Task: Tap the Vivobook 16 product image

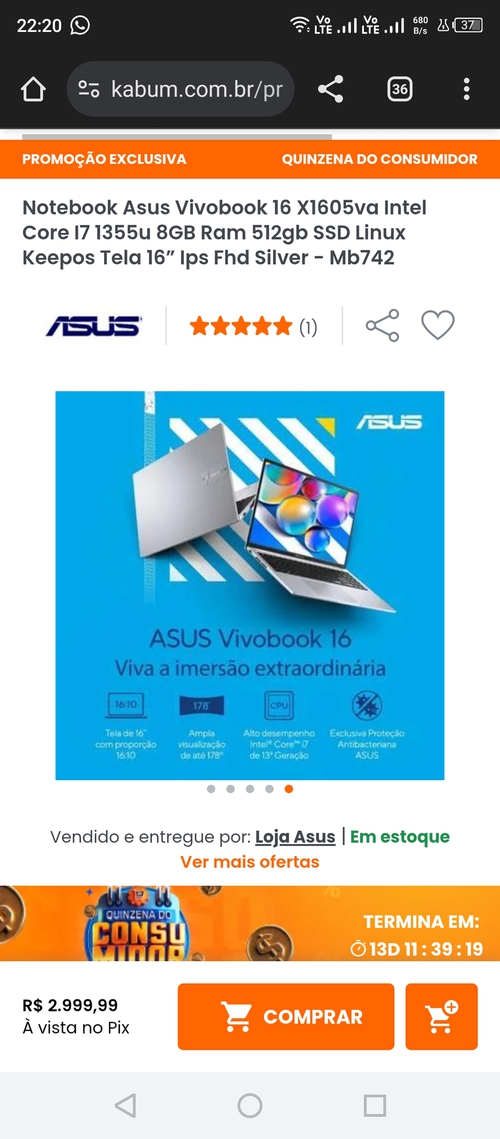Action: (x=250, y=585)
